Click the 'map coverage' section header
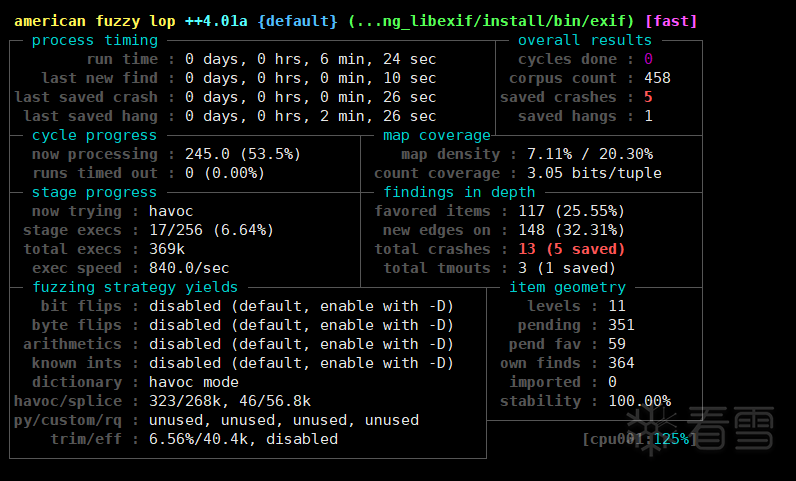796x481 pixels. click(437, 135)
